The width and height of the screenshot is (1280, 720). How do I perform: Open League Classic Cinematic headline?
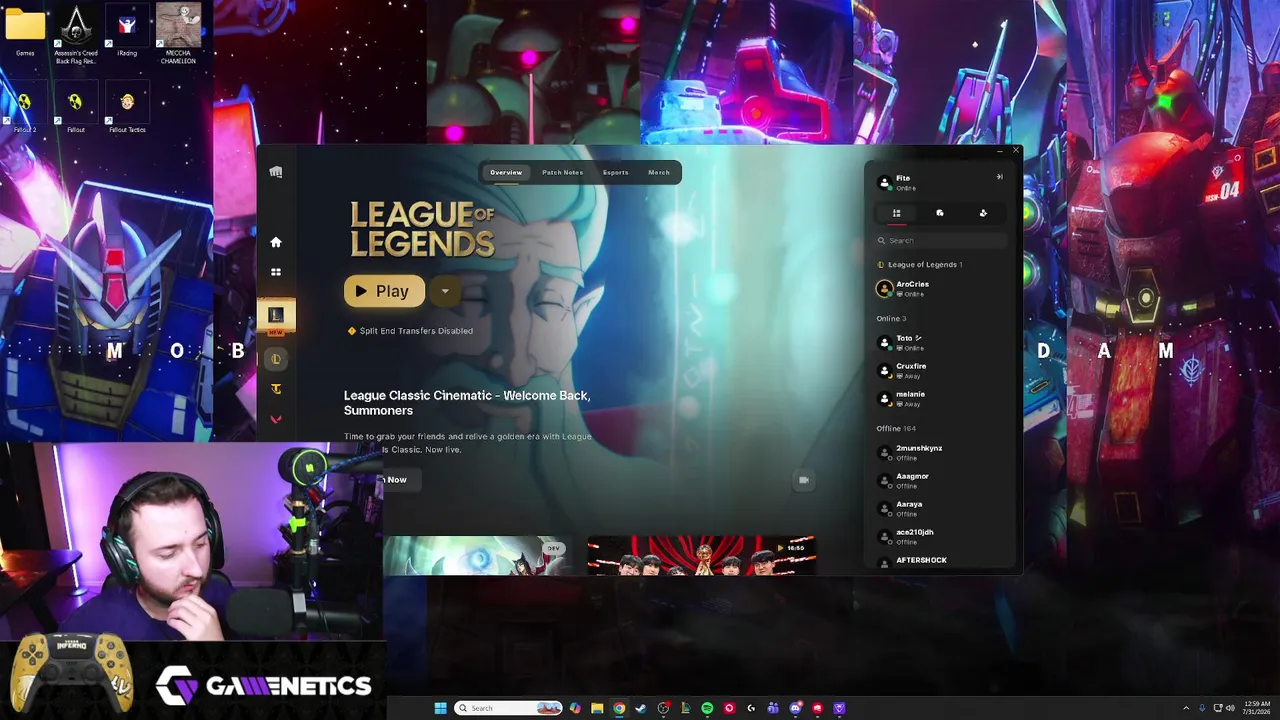[467, 403]
